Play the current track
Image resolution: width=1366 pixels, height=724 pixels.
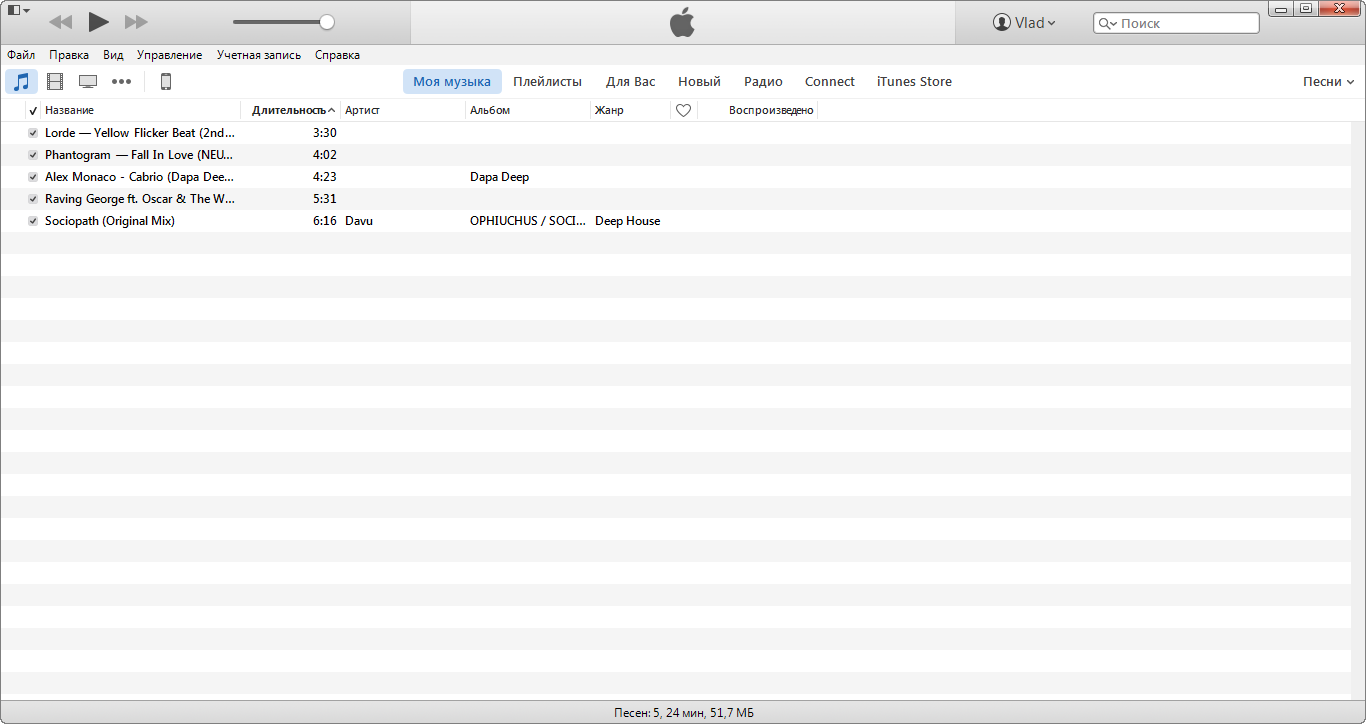coord(98,21)
